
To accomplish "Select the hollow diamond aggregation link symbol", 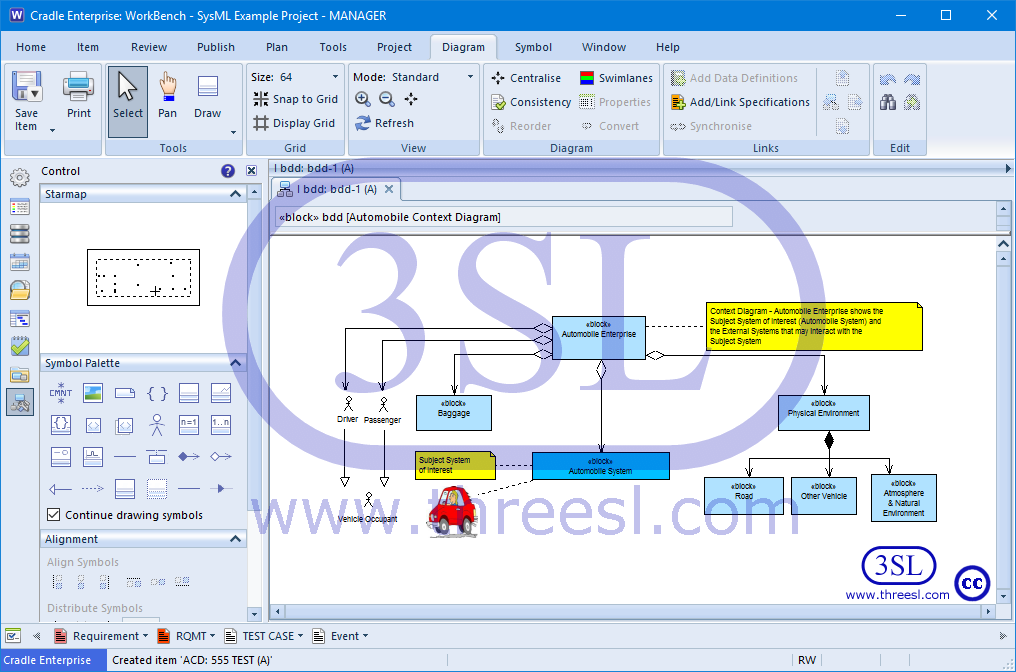I will [221, 457].
